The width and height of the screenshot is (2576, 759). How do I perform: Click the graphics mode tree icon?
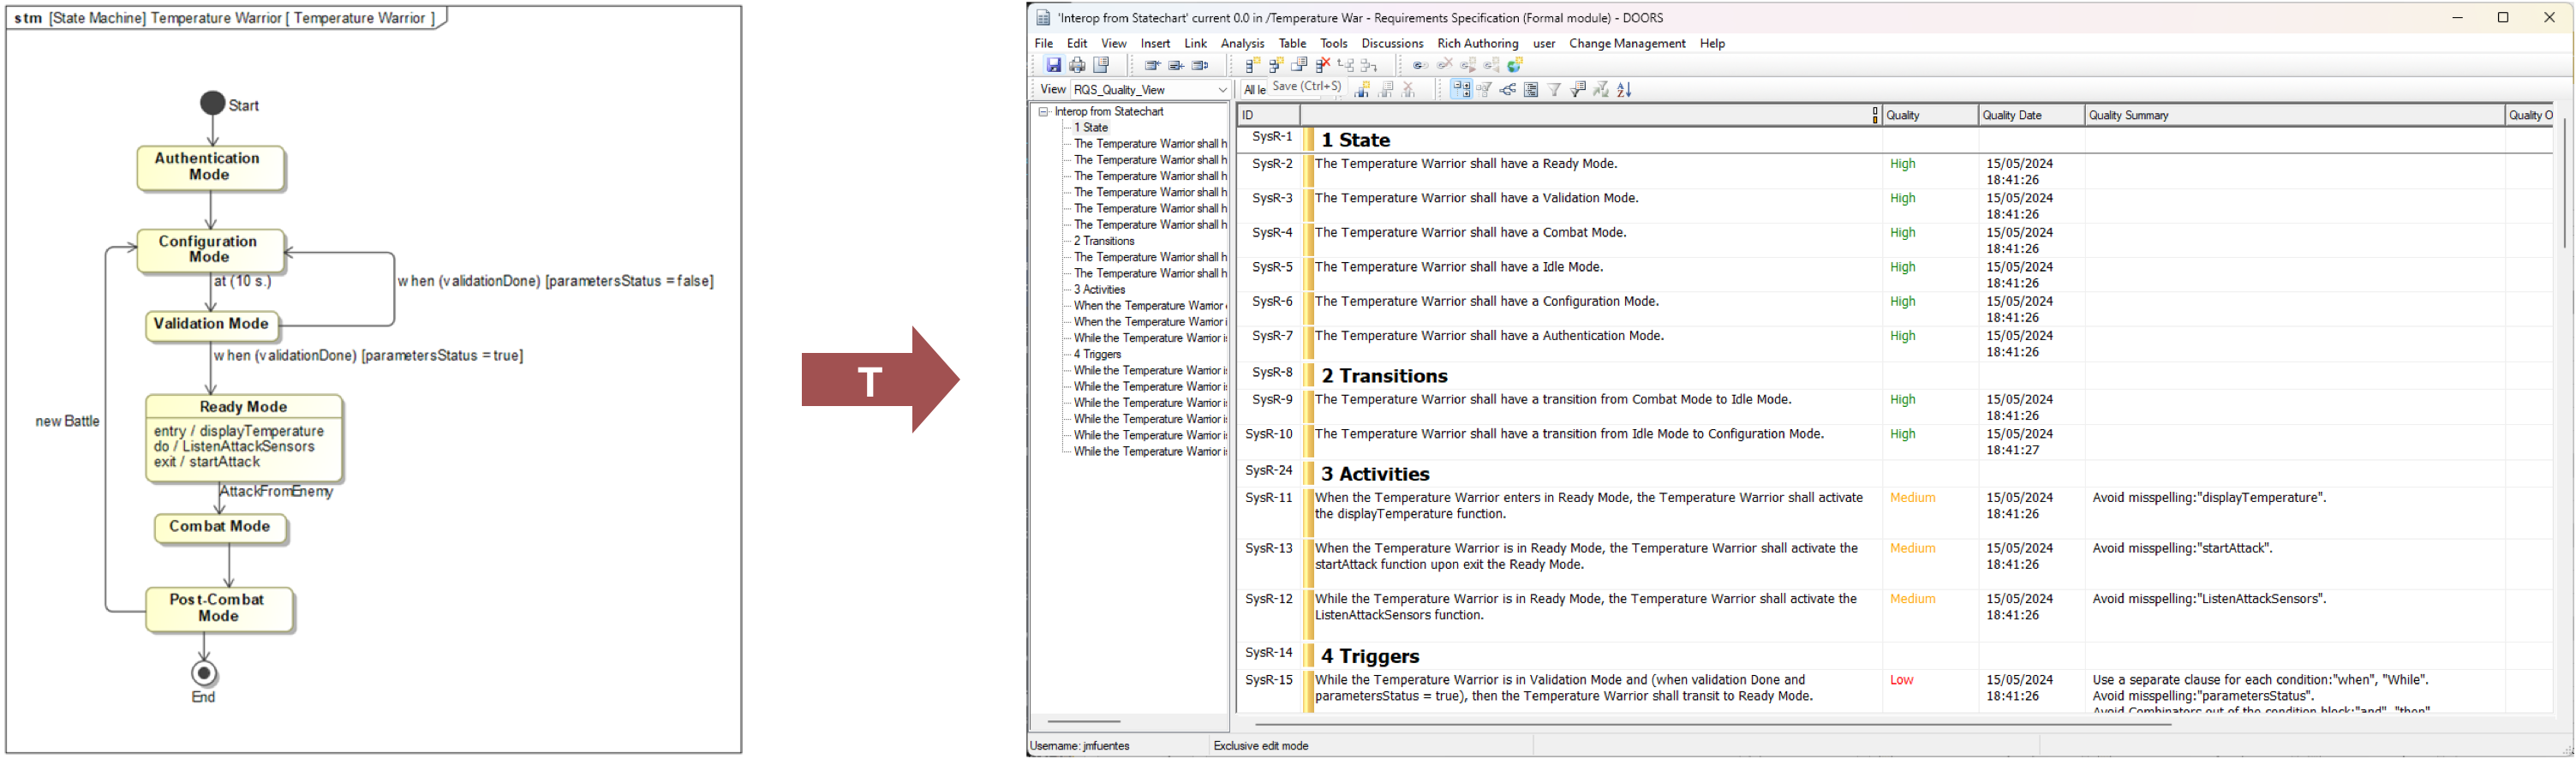1507,90
